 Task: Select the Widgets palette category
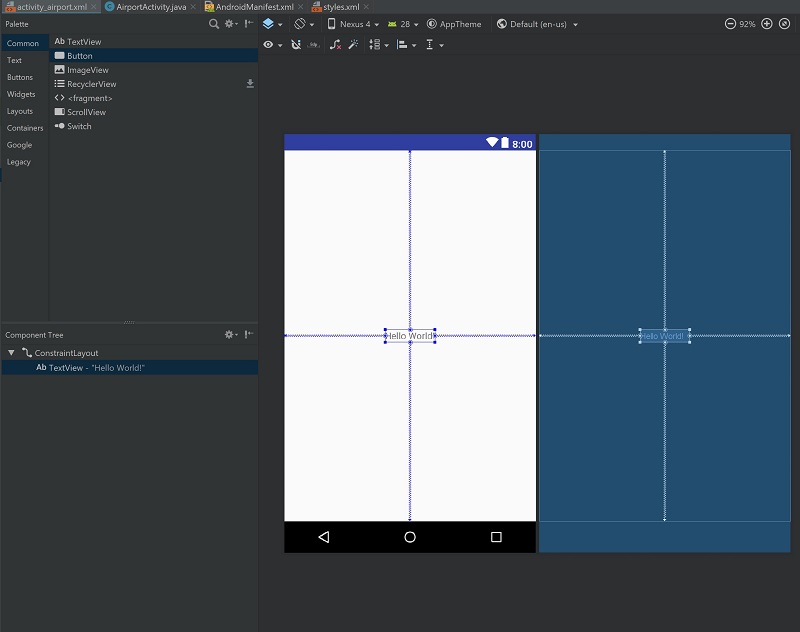coord(21,94)
